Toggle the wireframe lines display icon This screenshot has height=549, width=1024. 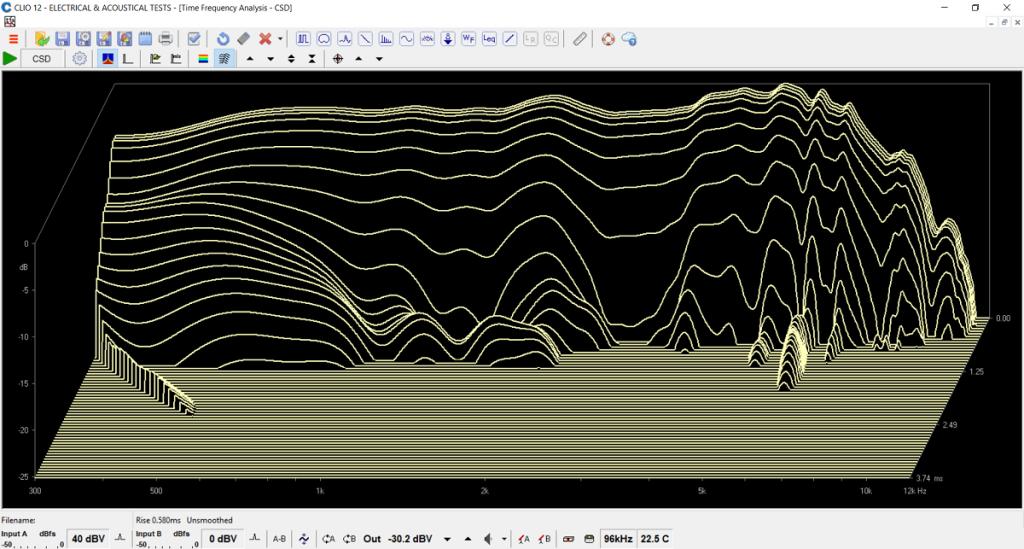(x=224, y=59)
